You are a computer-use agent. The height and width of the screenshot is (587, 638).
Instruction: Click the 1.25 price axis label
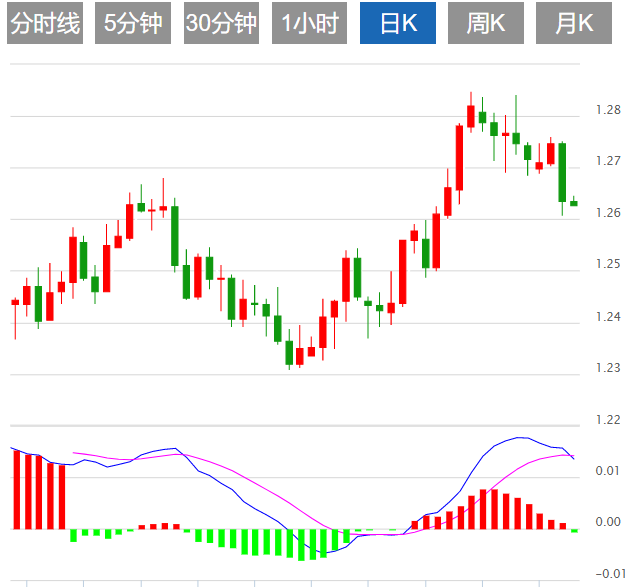(x=608, y=264)
